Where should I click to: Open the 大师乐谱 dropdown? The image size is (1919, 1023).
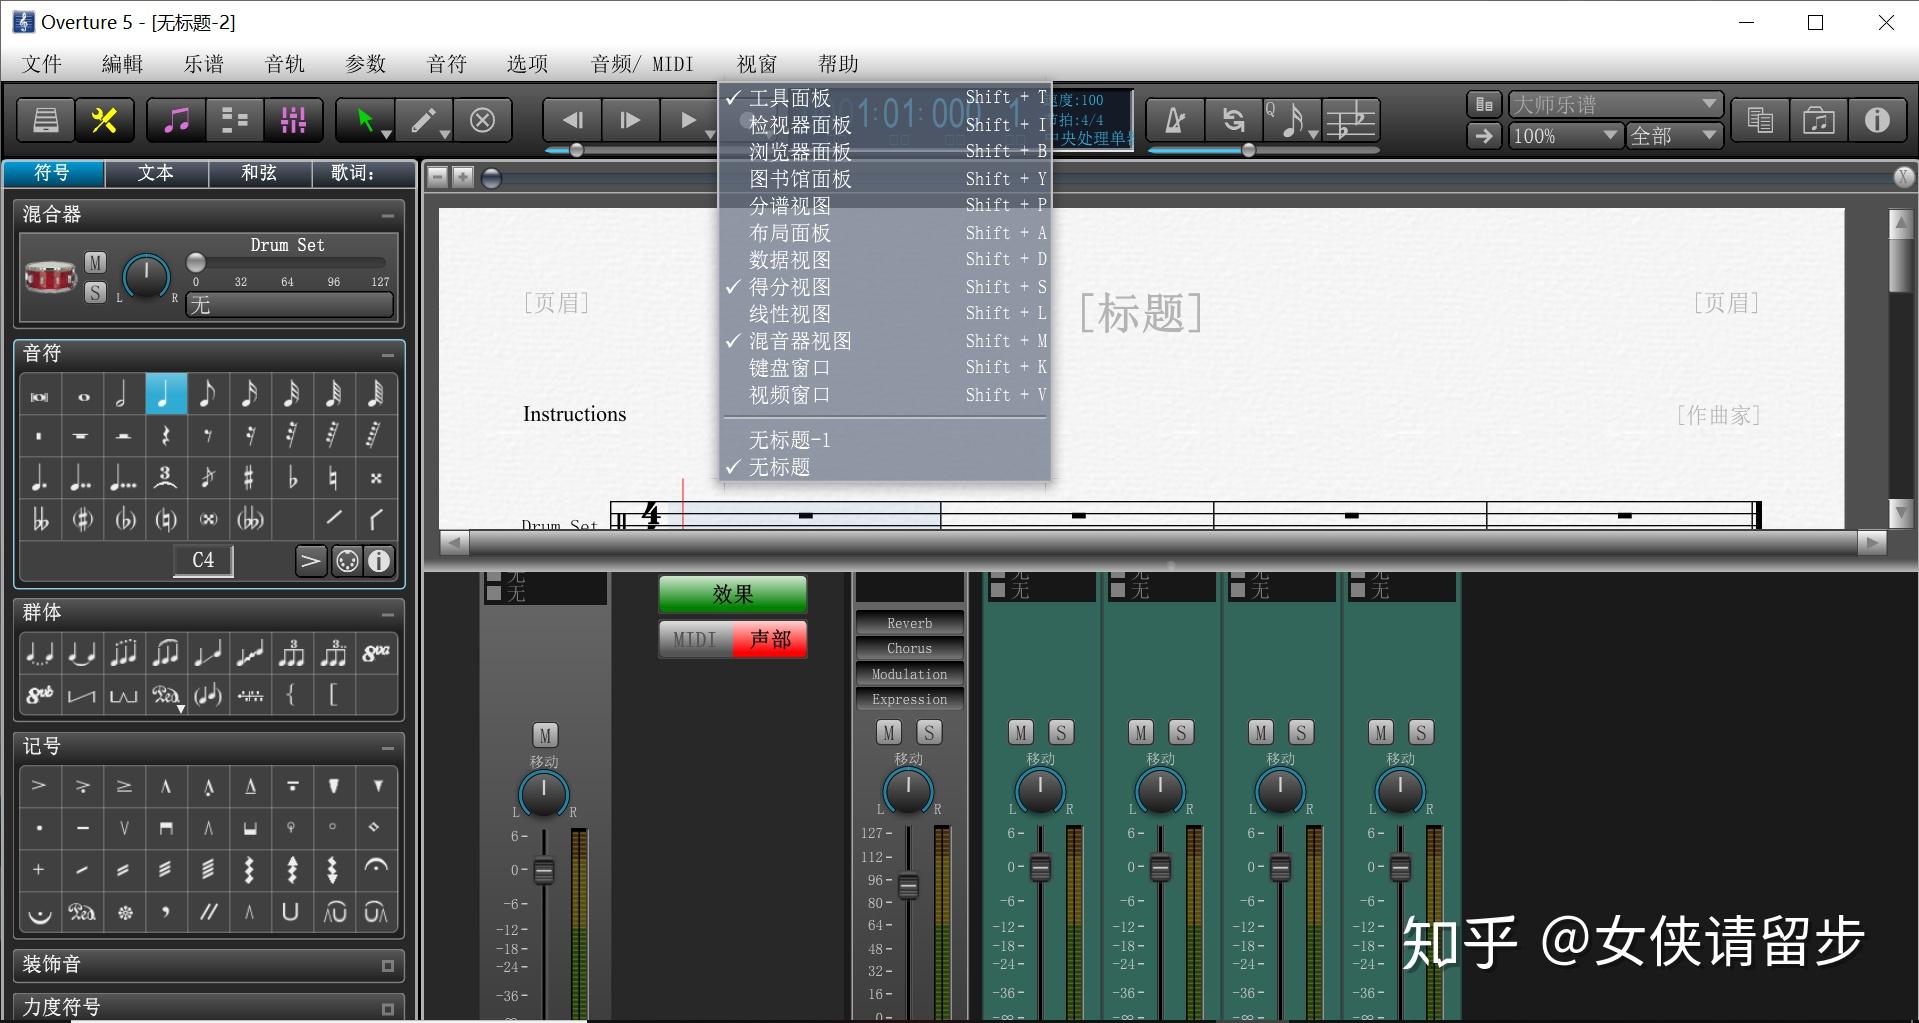pyautogui.click(x=1614, y=104)
